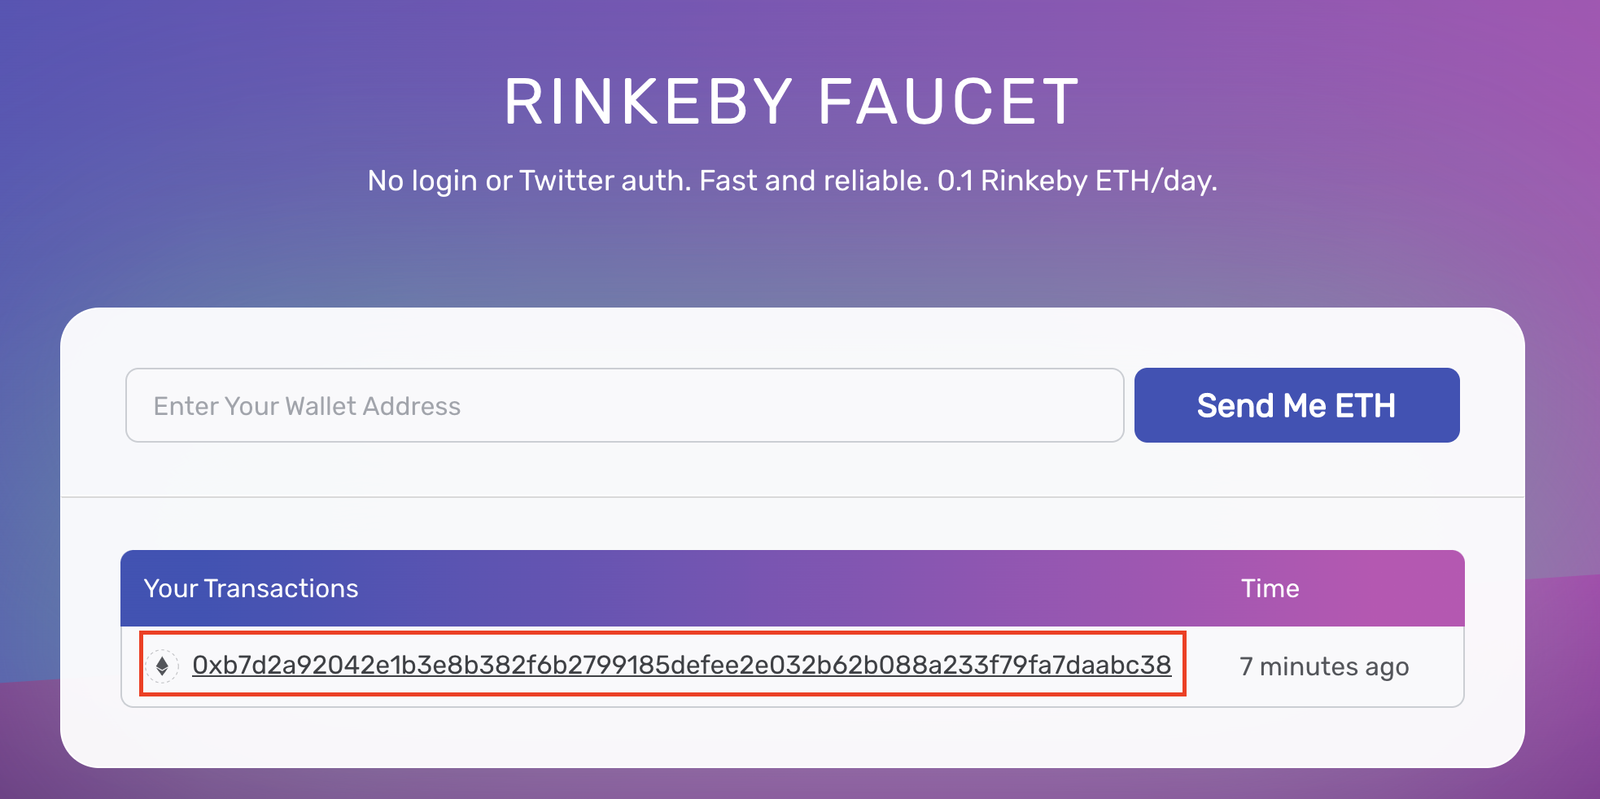Click the Your Transactions column header
The image size is (1600, 799).
click(251, 588)
